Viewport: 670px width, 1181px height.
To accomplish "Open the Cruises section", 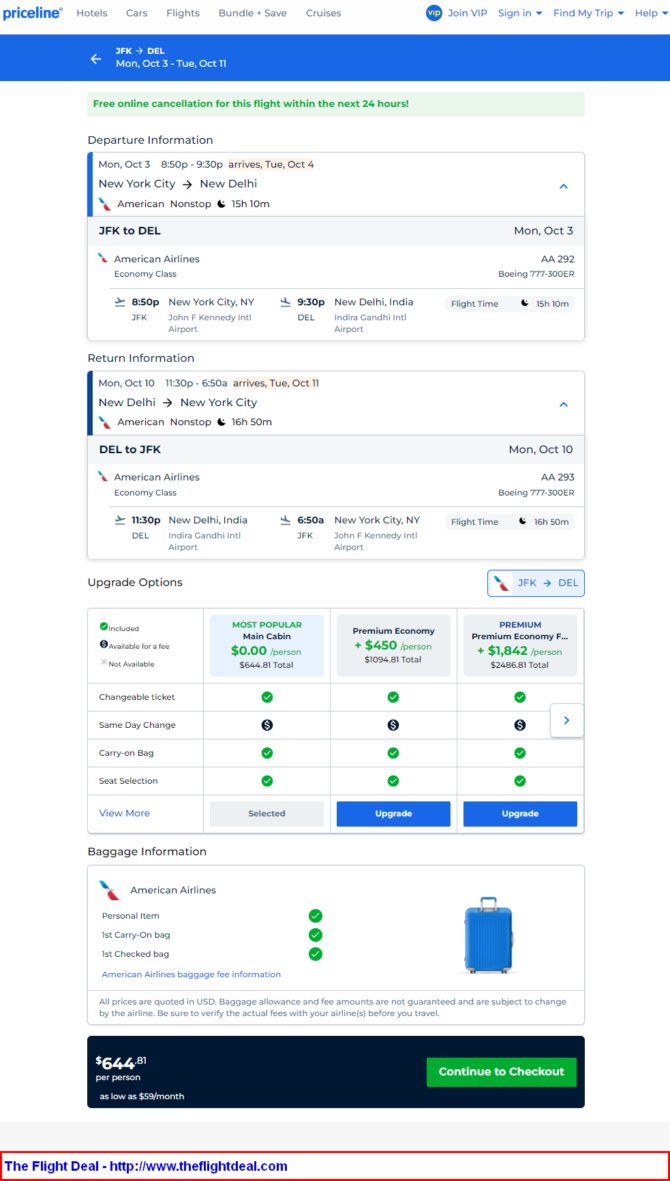I will coord(323,13).
